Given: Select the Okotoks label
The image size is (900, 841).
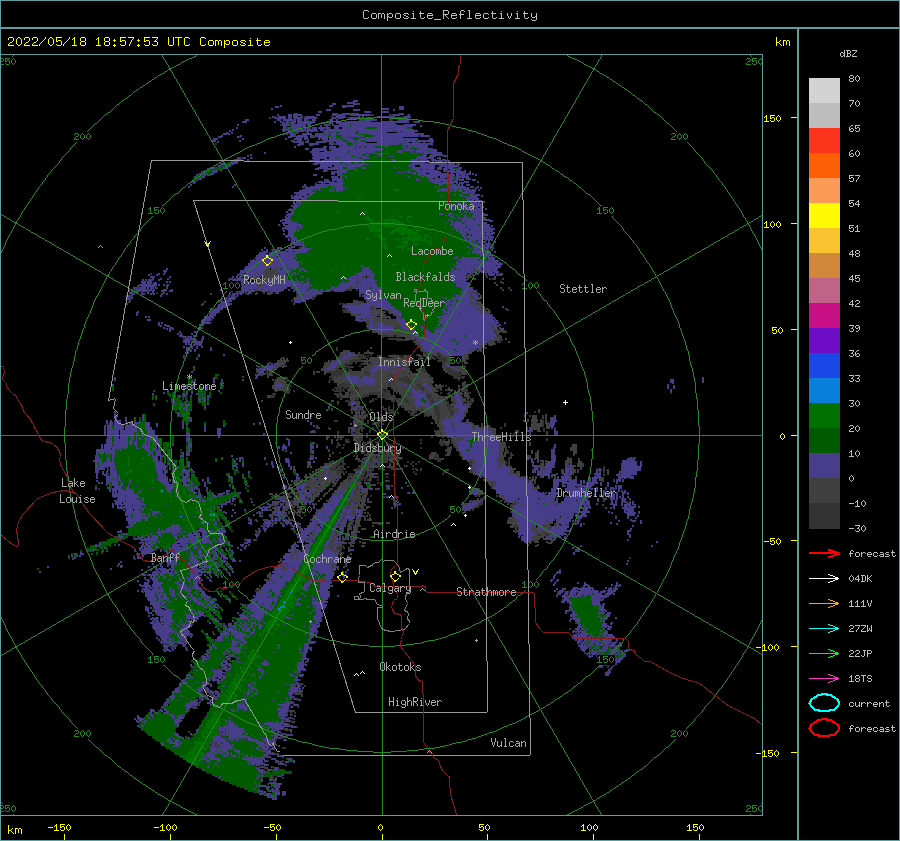Looking at the screenshot, I should click(400, 667).
